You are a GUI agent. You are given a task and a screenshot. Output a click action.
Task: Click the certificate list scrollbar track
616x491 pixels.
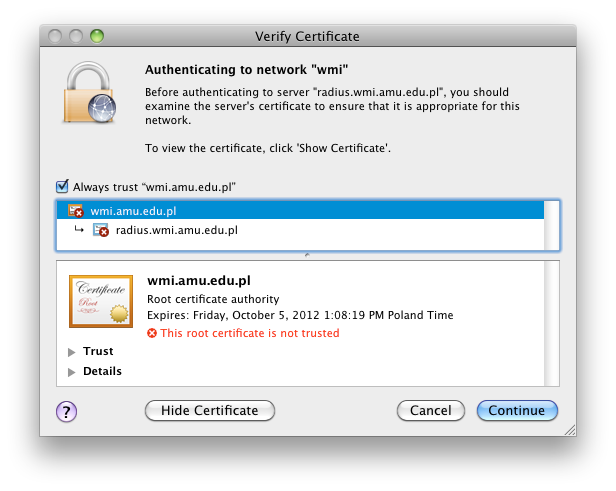point(551,225)
